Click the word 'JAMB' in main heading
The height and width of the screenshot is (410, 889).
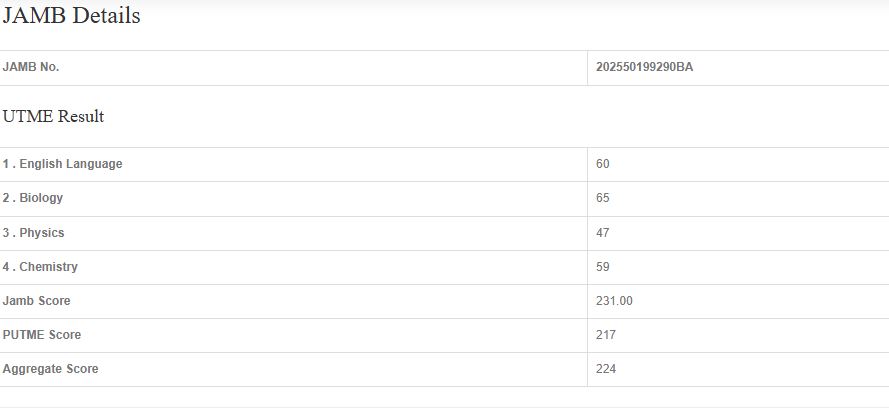35,16
